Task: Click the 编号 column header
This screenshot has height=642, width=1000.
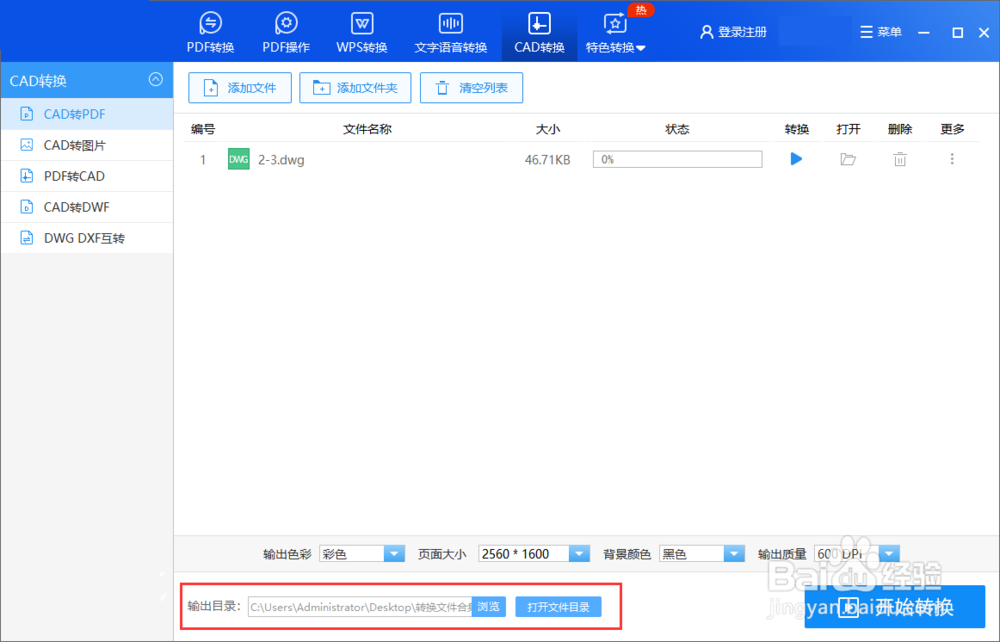Action: 203,129
